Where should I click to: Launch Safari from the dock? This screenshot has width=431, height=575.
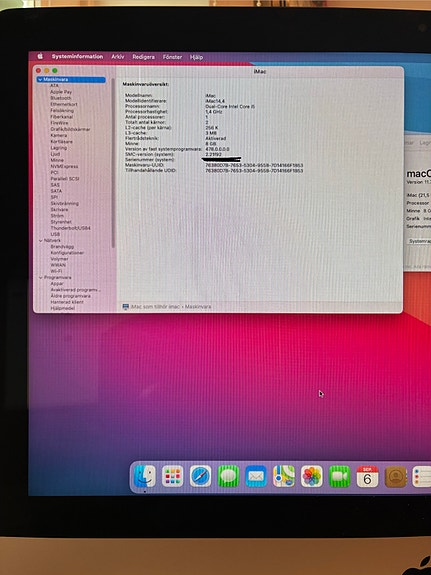(200, 476)
